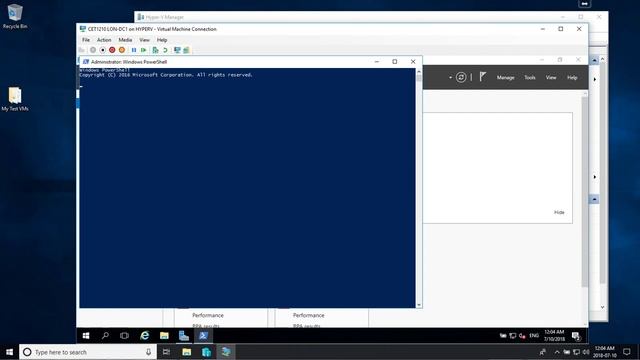Click Server Manager refresh icon
This screenshot has height=360, width=640.
[461, 77]
